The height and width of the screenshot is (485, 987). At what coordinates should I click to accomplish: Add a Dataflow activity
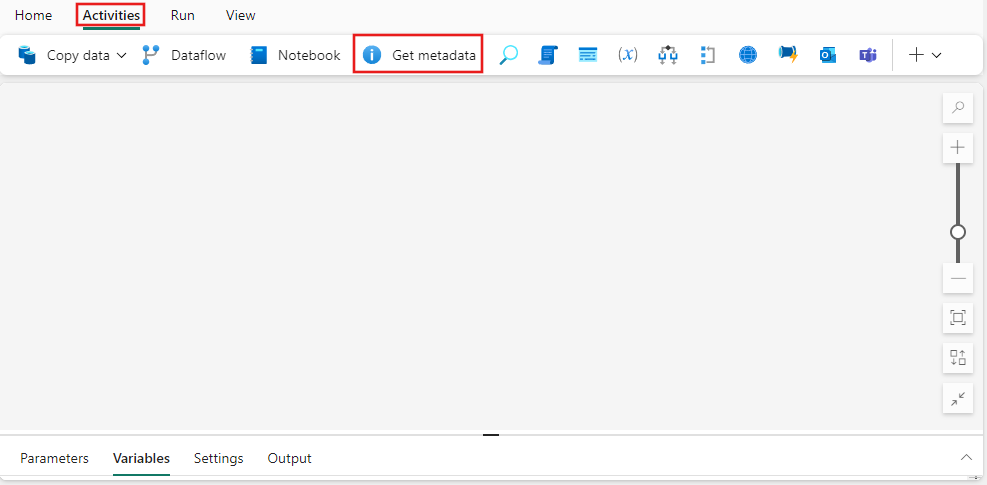point(184,55)
